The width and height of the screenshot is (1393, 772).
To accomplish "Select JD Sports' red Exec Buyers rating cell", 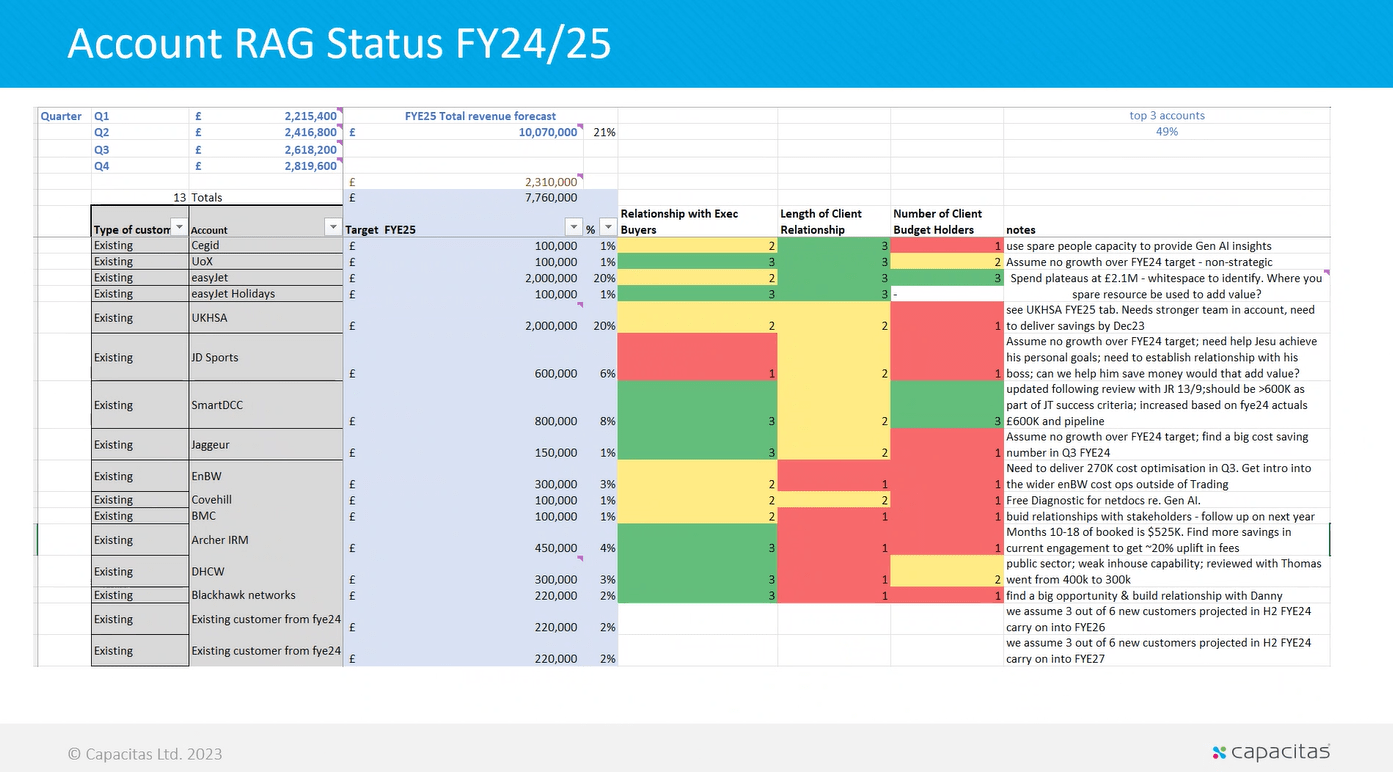I will click(x=698, y=357).
